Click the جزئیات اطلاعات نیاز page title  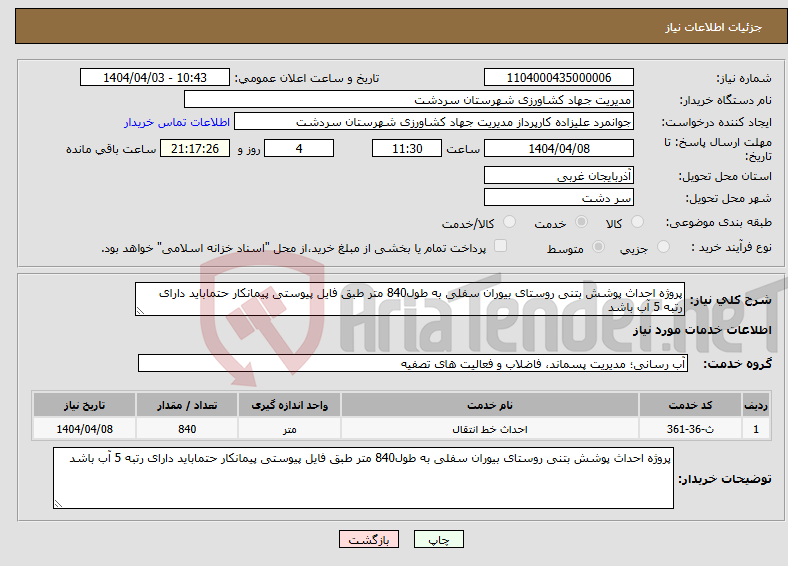714,27
